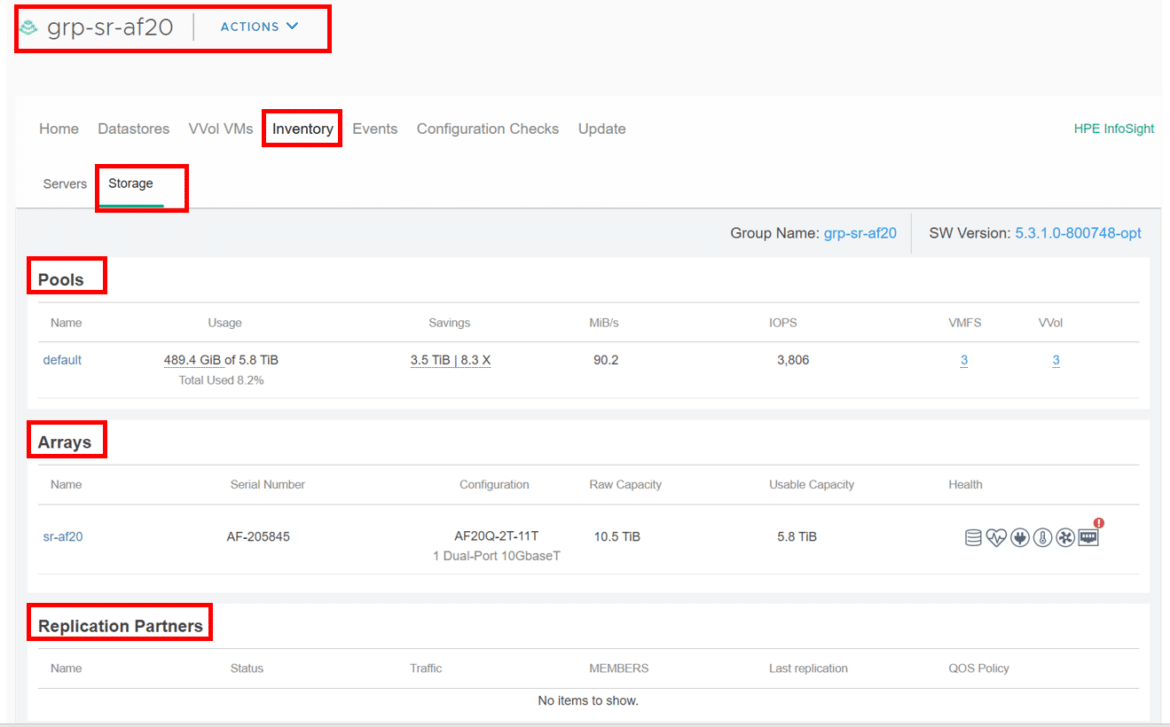This screenshot has height=727, width=1170.
Task: Click the Last replication column header
Action: [808, 668]
